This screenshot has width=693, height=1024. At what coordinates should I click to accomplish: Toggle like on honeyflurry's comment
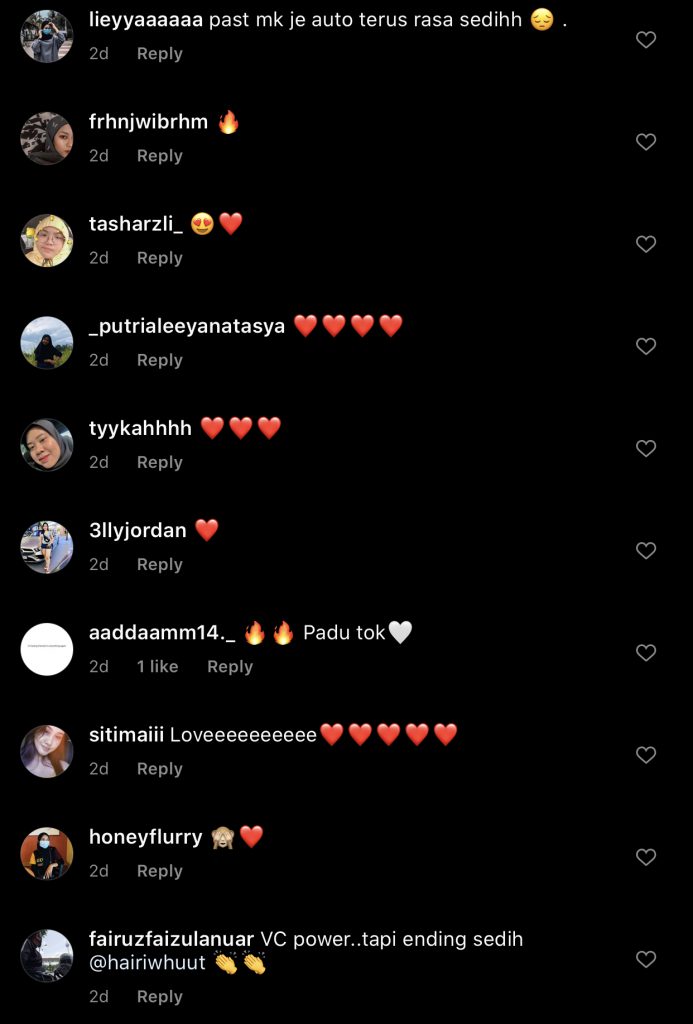click(x=645, y=857)
